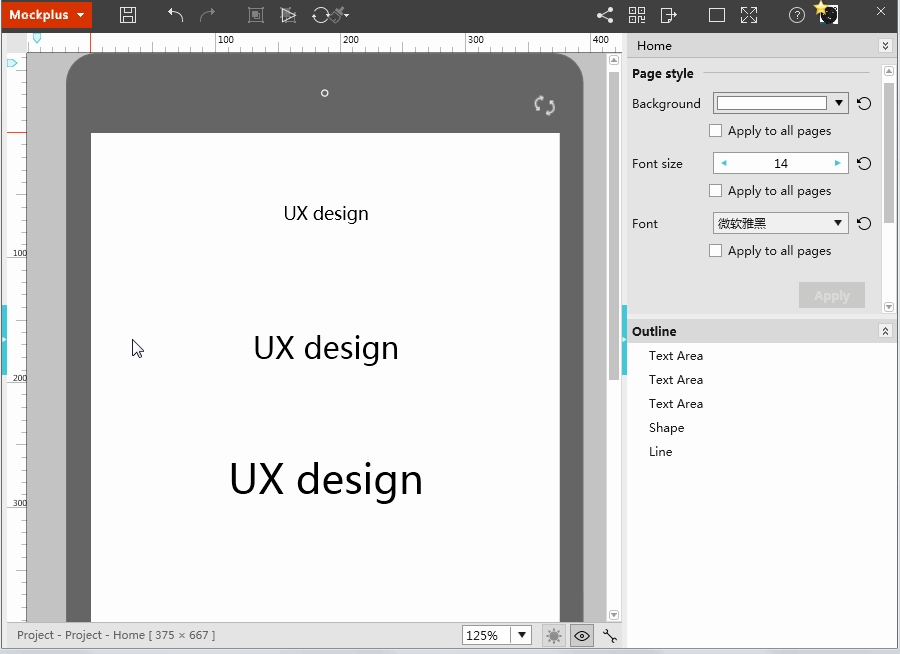Viewport: 900px width, 654px height.
Task: Click the group objects toolbar icon
Action: 255,15
